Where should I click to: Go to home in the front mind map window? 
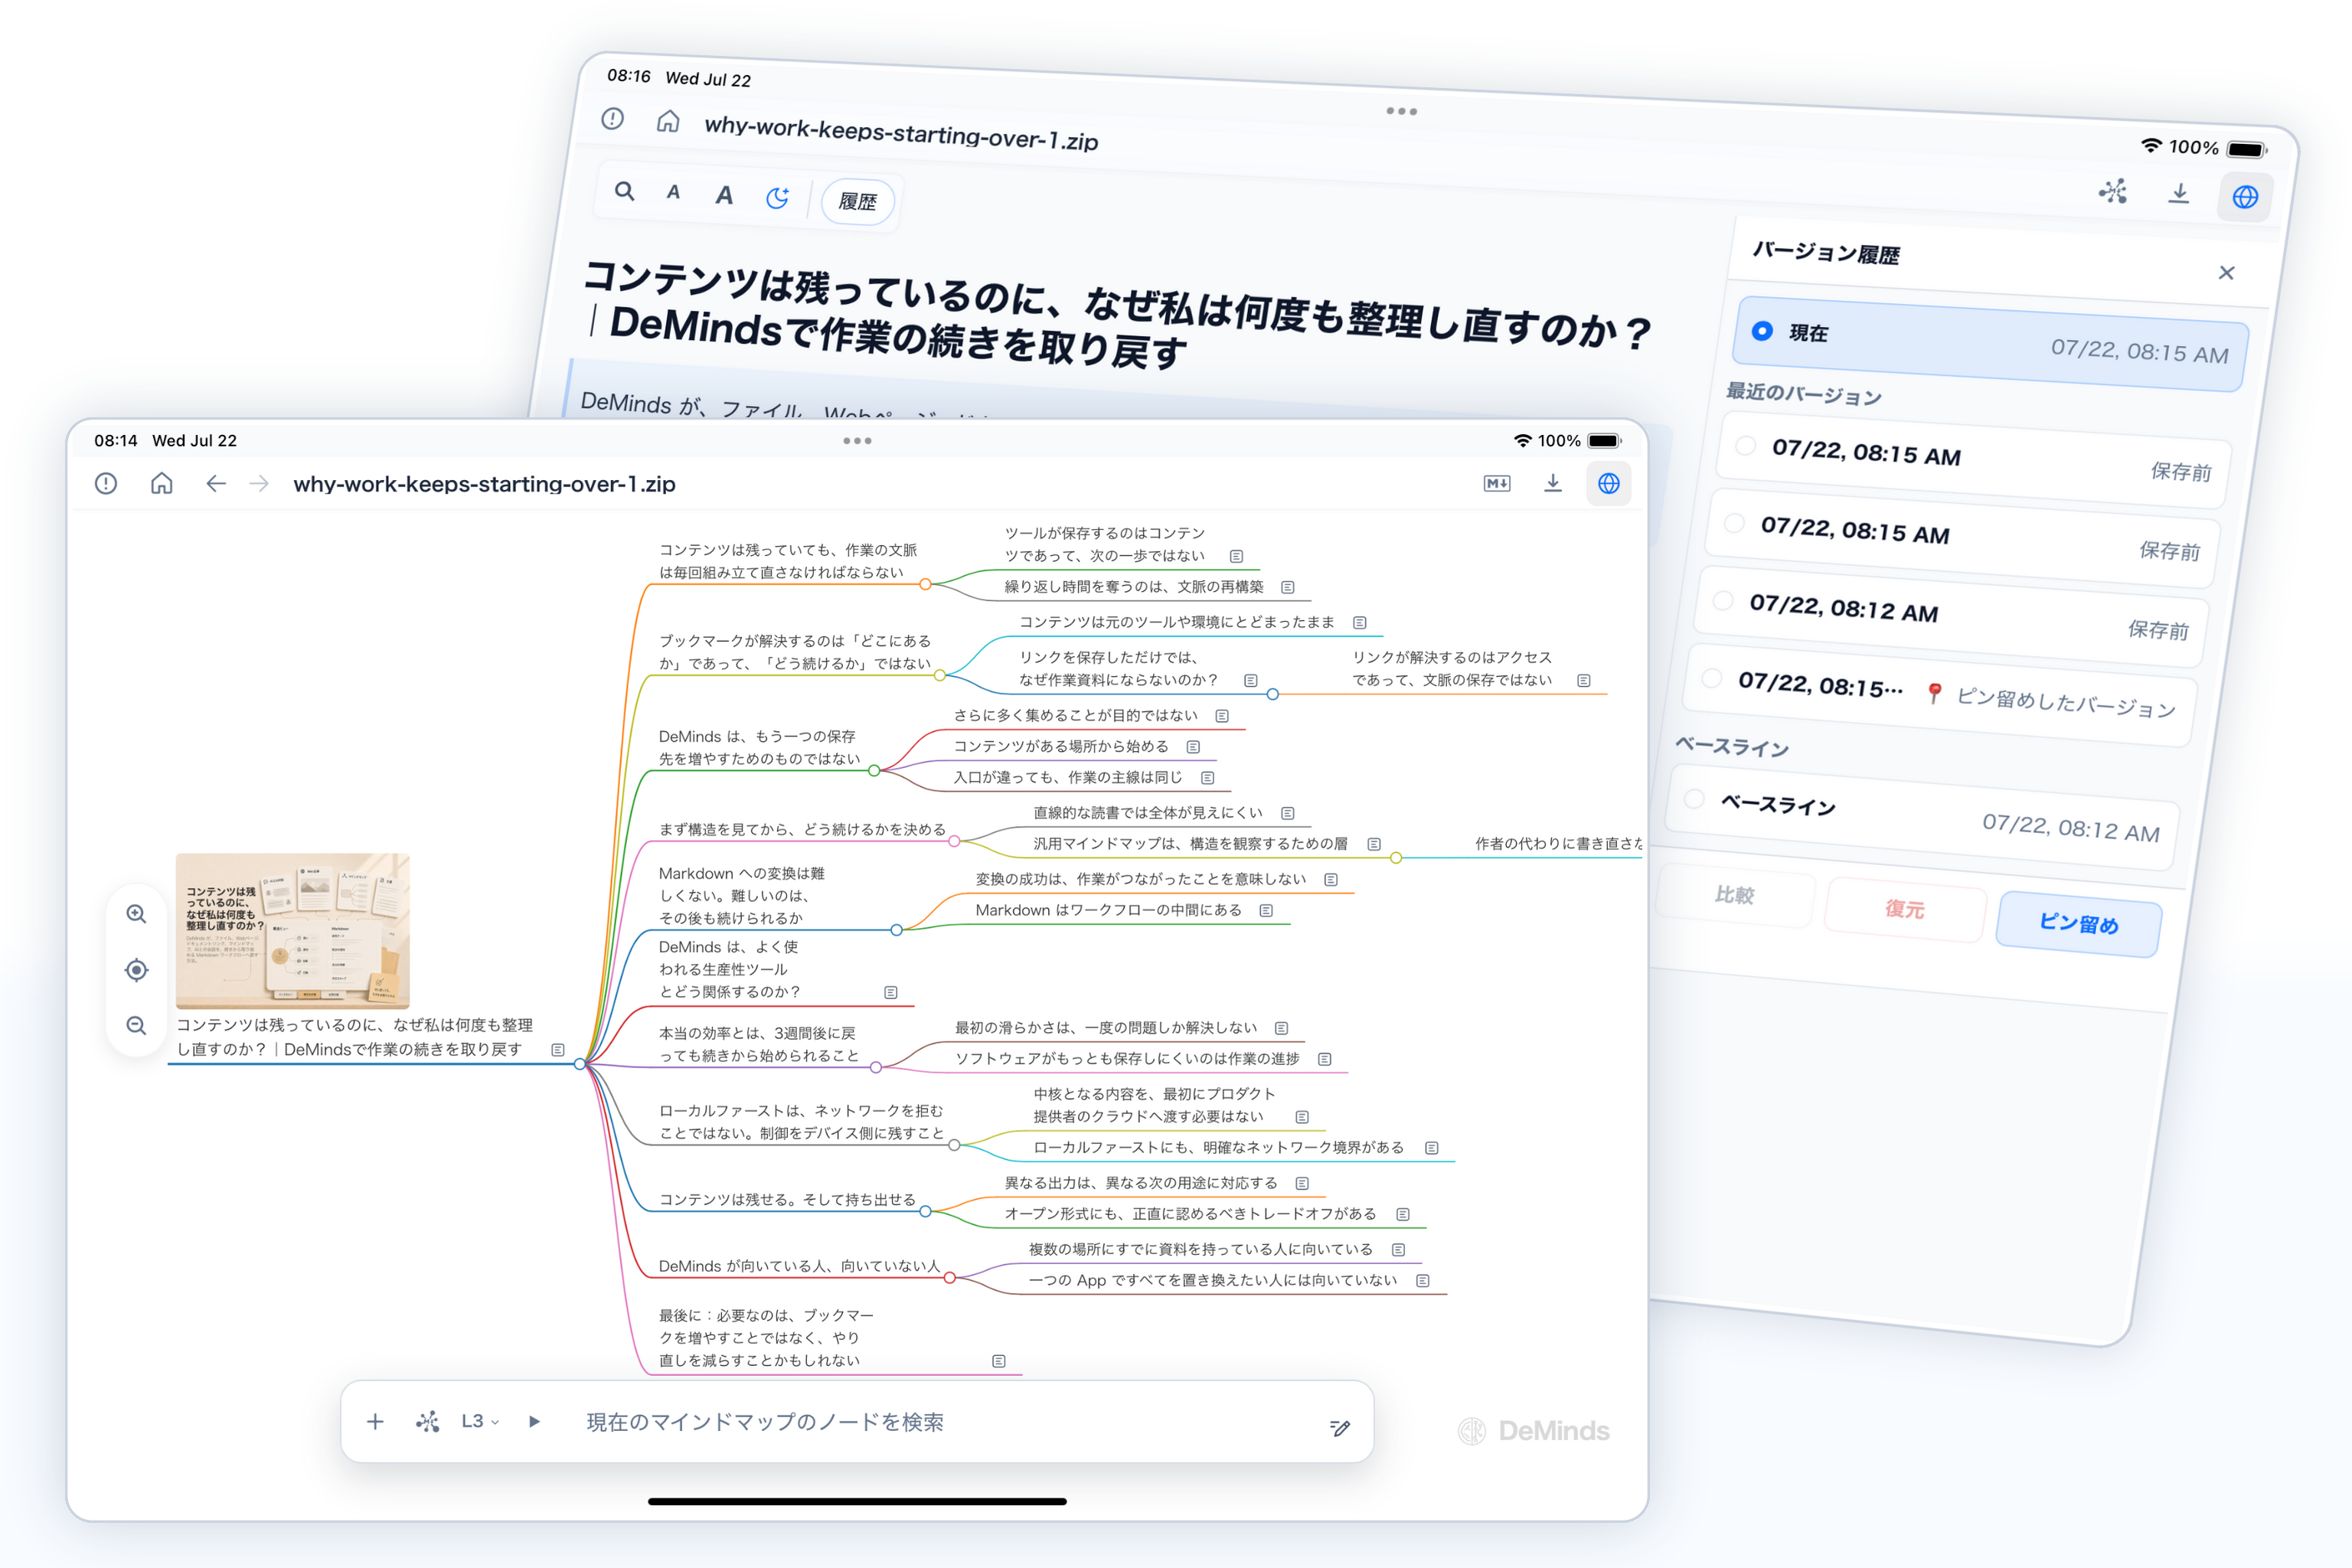point(162,484)
